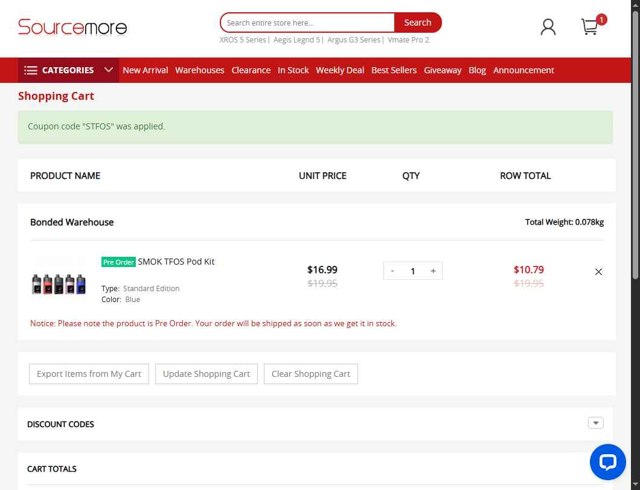Viewport: 640px width, 490px height.
Task: Search suggestion Vmate Pro 2
Action: coord(408,40)
